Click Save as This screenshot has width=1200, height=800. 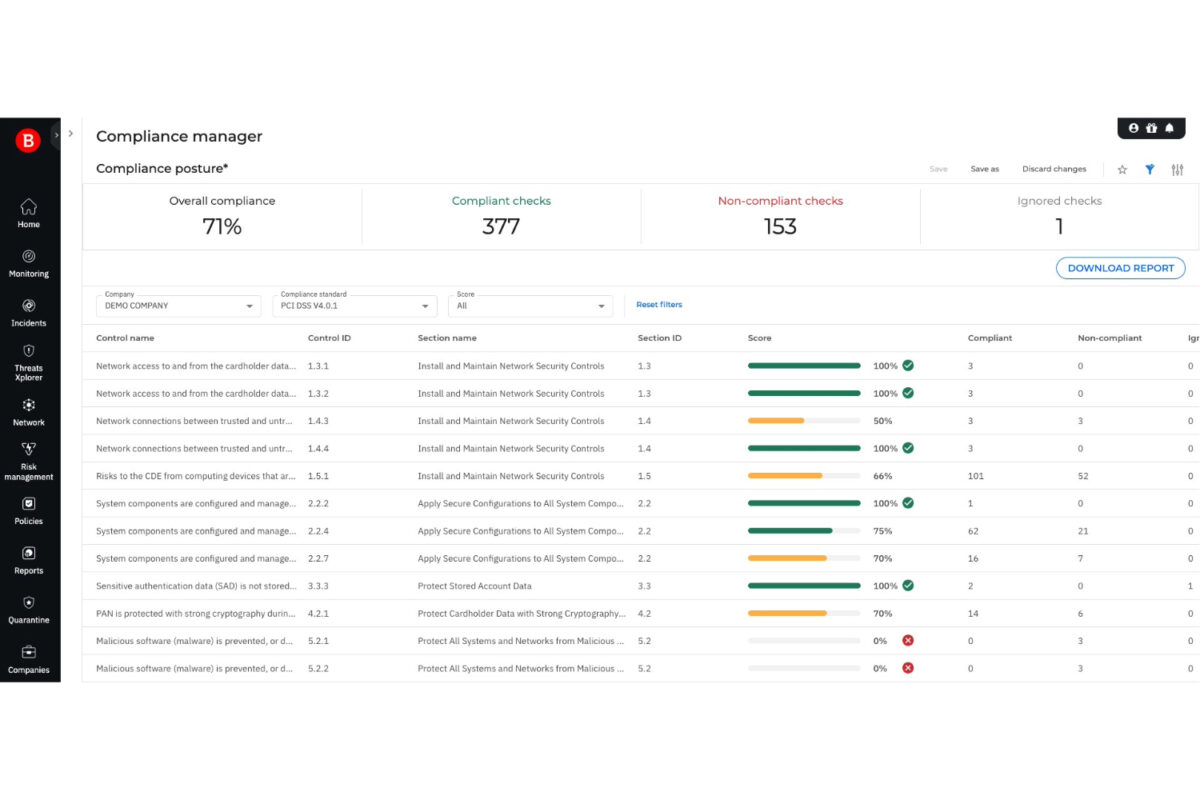click(985, 169)
